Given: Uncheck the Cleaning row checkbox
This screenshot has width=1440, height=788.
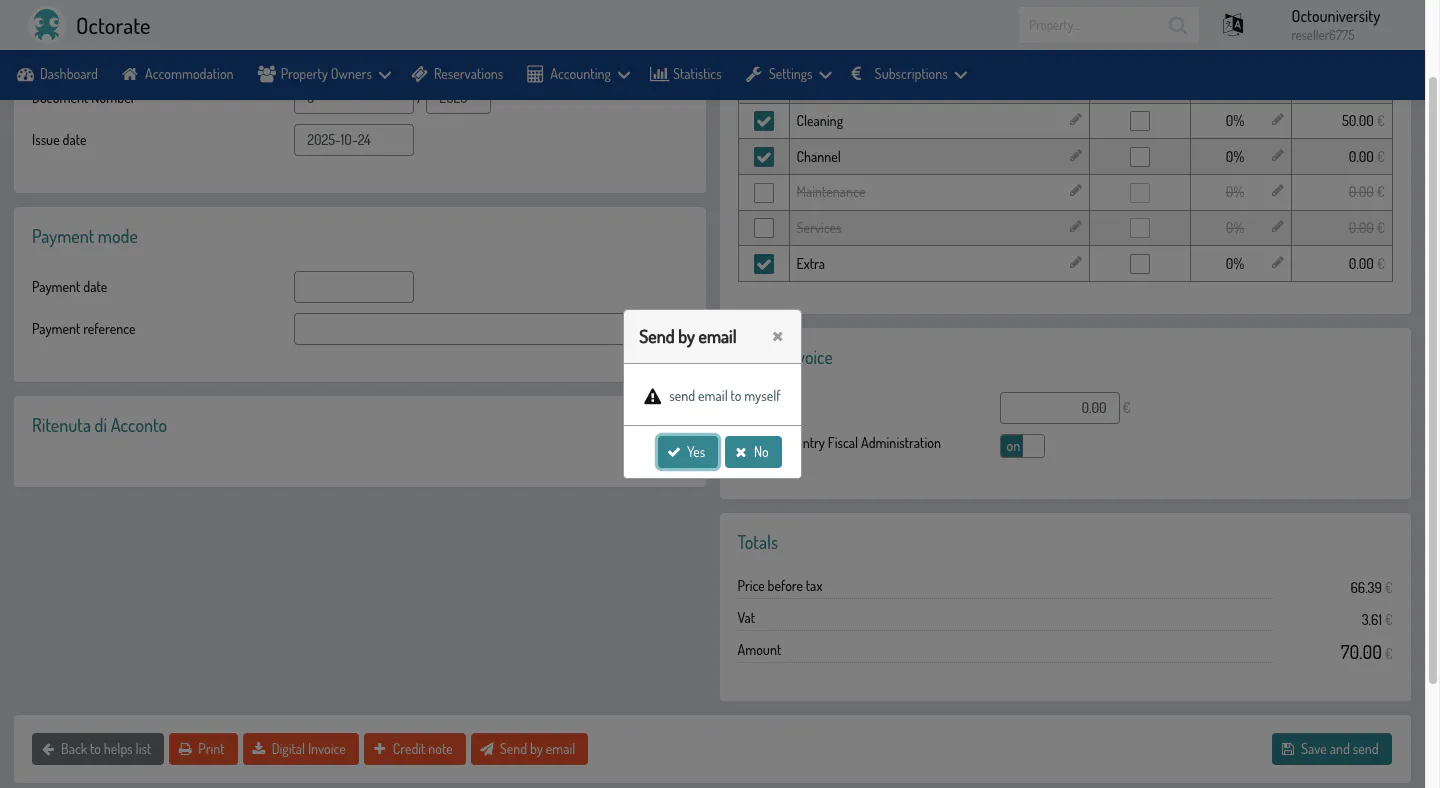Looking at the screenshot, I should pos(764,121).
